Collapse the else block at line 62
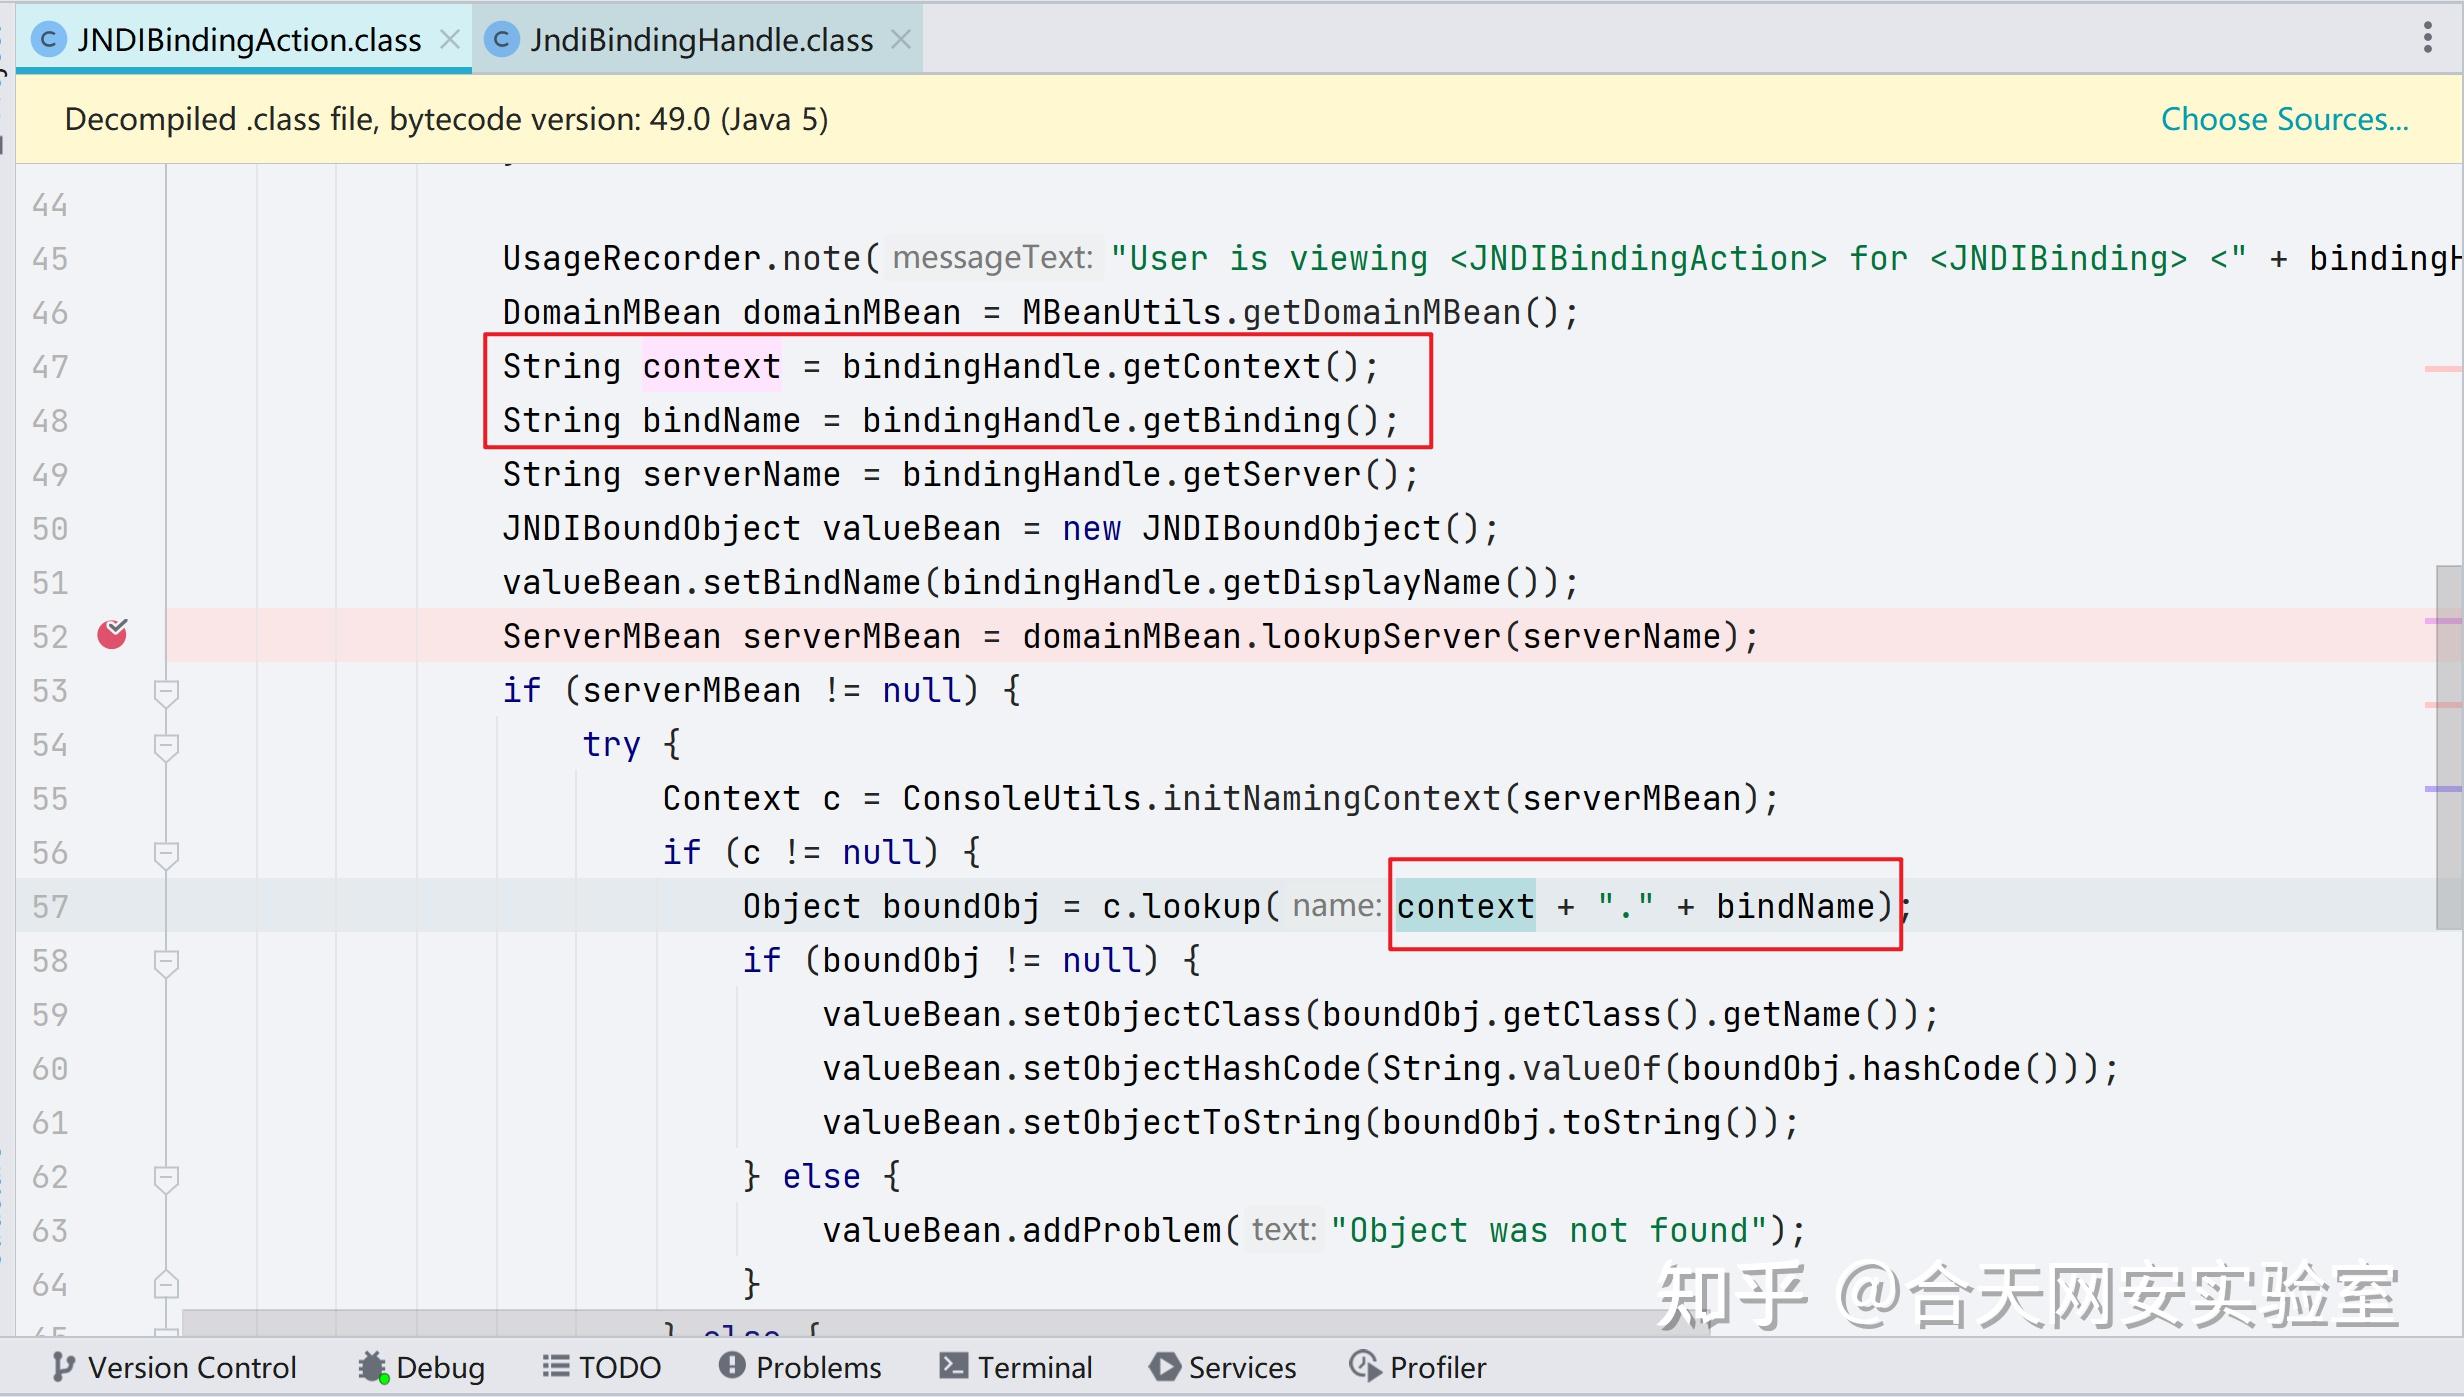The image size is (2464, 1397). 166,1178
